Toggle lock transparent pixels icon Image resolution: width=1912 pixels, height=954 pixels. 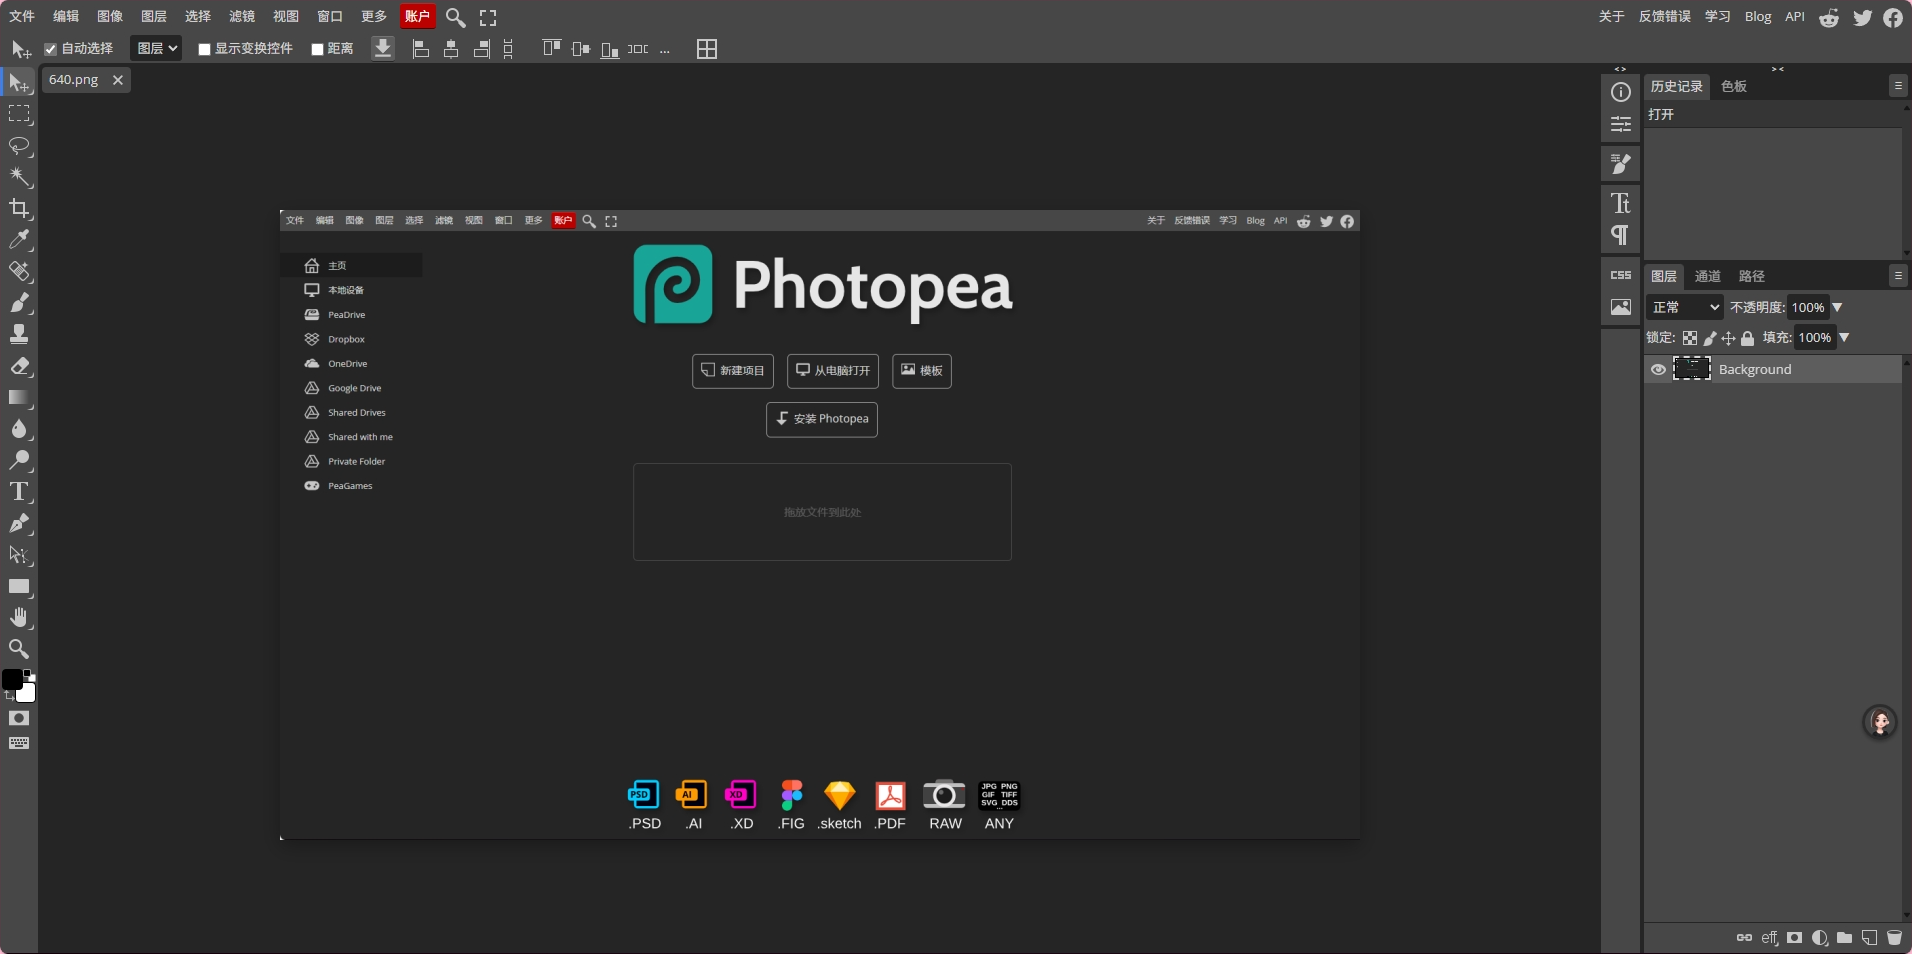[x=1689, y=338]
